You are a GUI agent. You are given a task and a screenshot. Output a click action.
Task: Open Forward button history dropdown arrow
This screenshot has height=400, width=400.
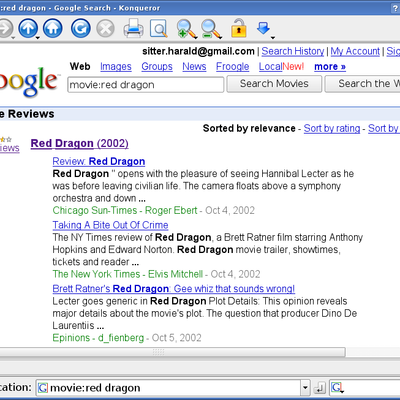[13, 38]
